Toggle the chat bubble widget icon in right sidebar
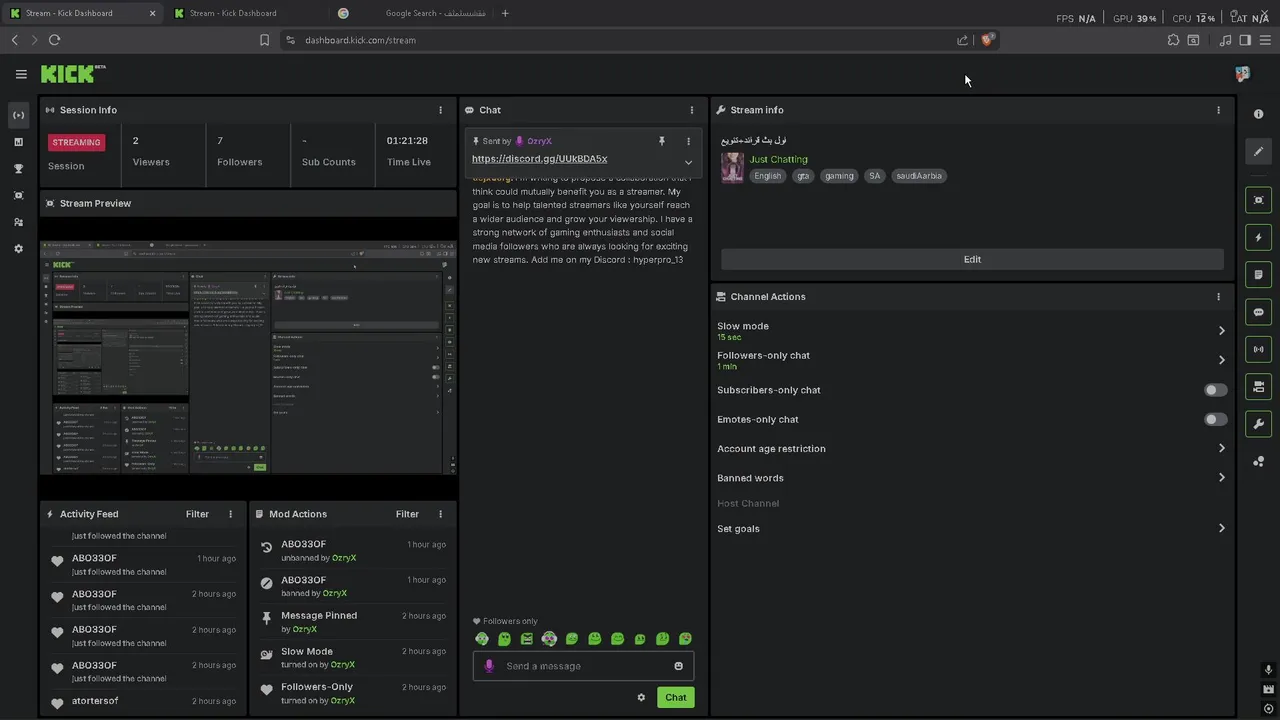Image resolution: width=1280 pixels, height=720 pixels. 1258,312
